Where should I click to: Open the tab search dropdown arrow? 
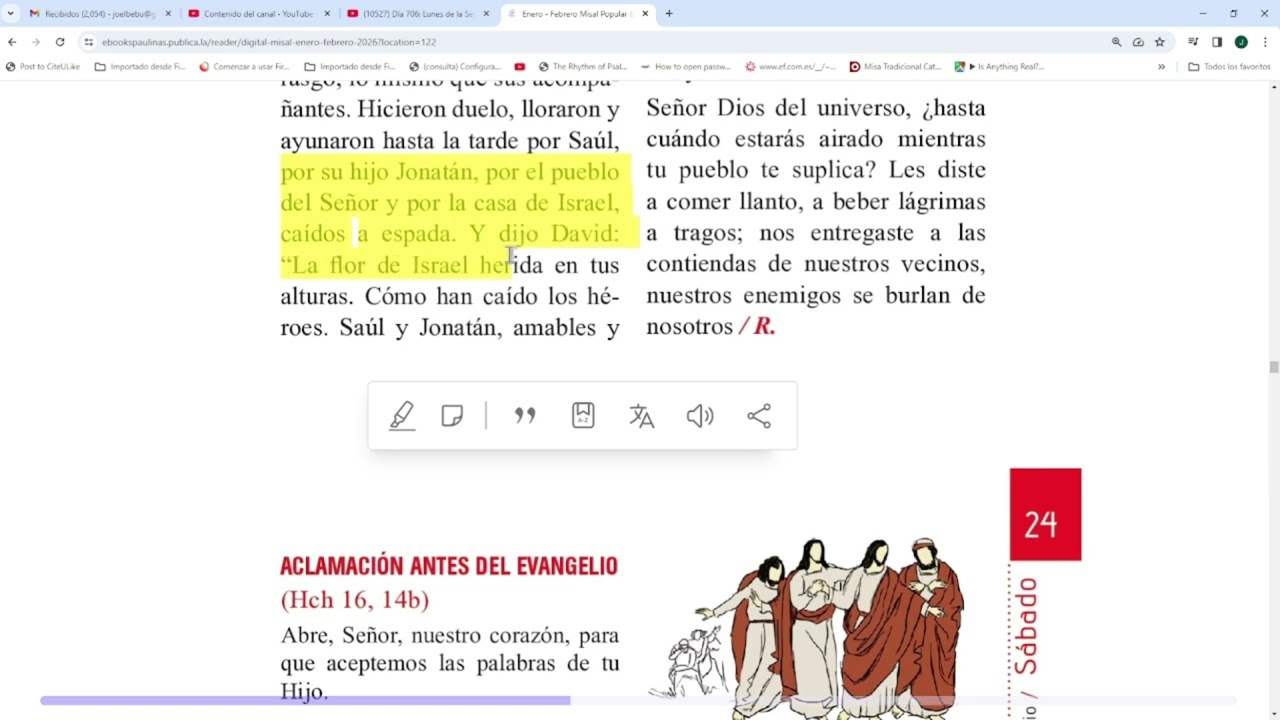[10, 14]
